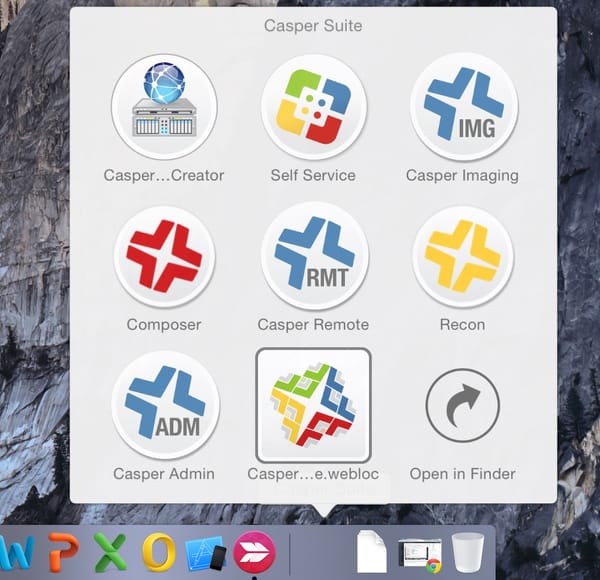Screen dimensions: 600x580
Task: Click the "Casper Remote" label
Action: pyautogui.click(x=313, y=325)
